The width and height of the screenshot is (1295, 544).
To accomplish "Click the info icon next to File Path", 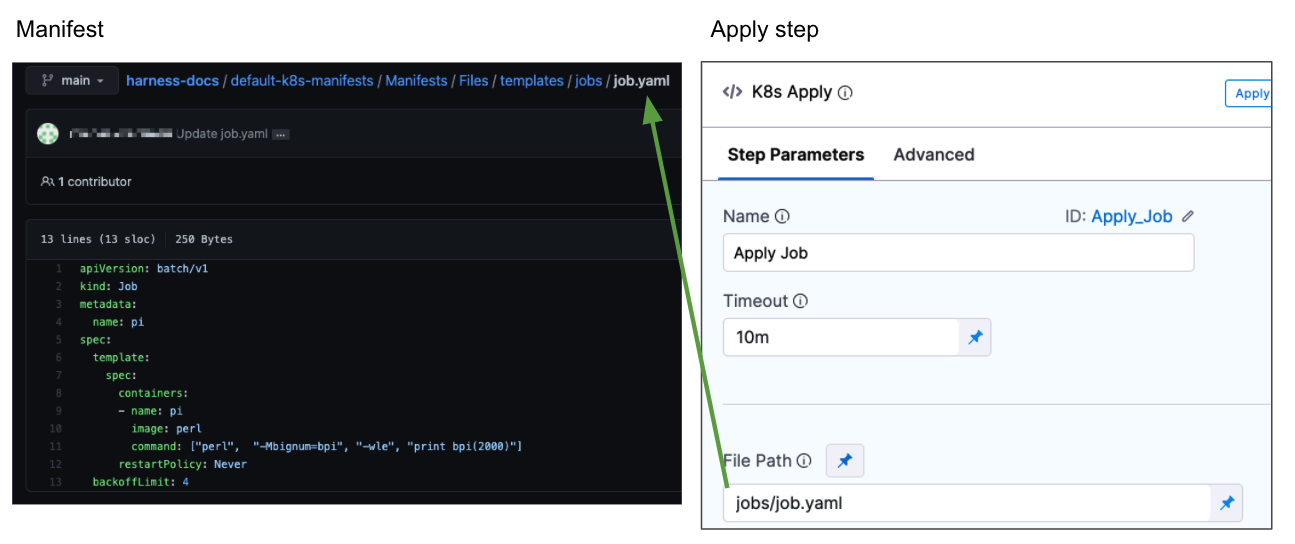I will tap(803, 461).
